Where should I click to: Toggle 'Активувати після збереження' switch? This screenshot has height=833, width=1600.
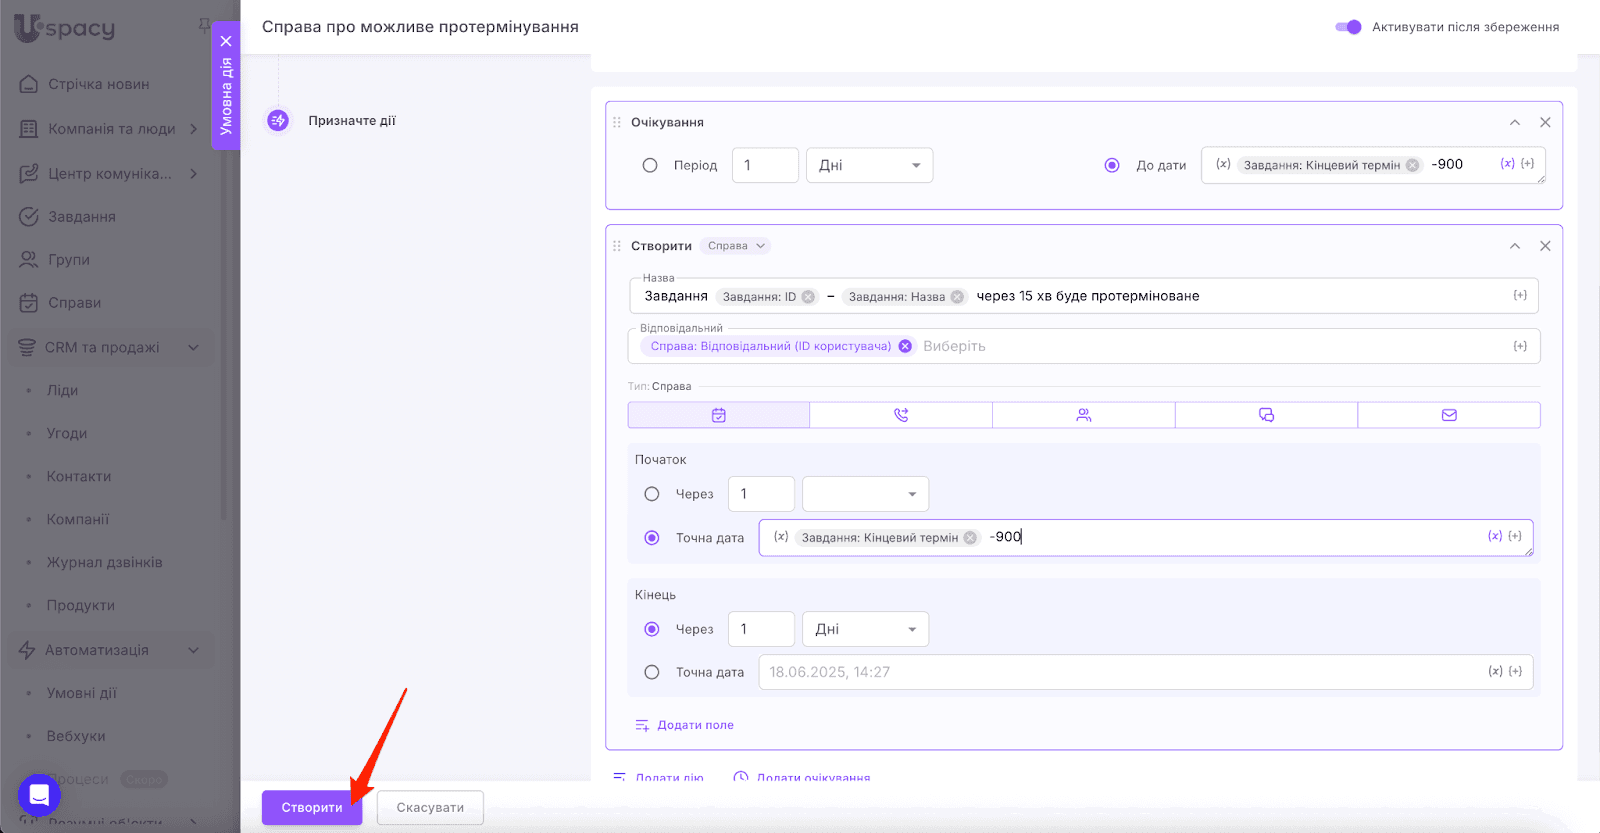1348,27
